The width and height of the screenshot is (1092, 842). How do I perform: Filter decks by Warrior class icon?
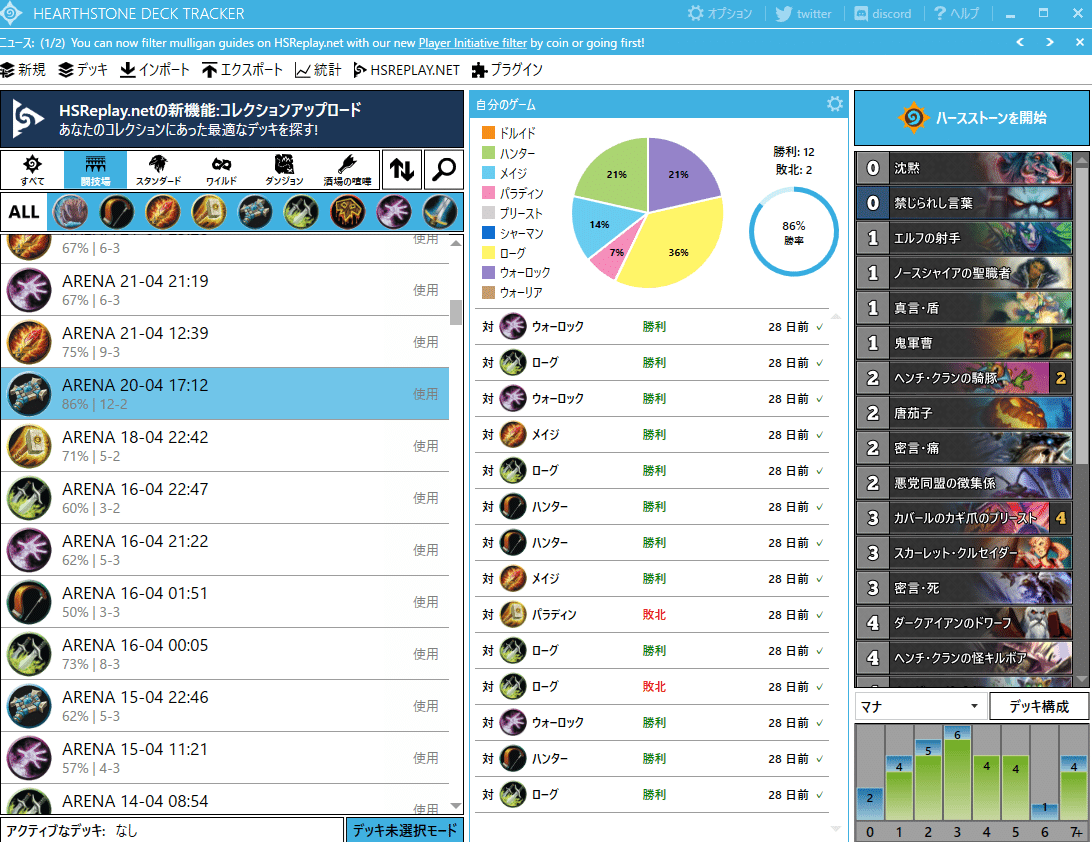coord(440,212)
